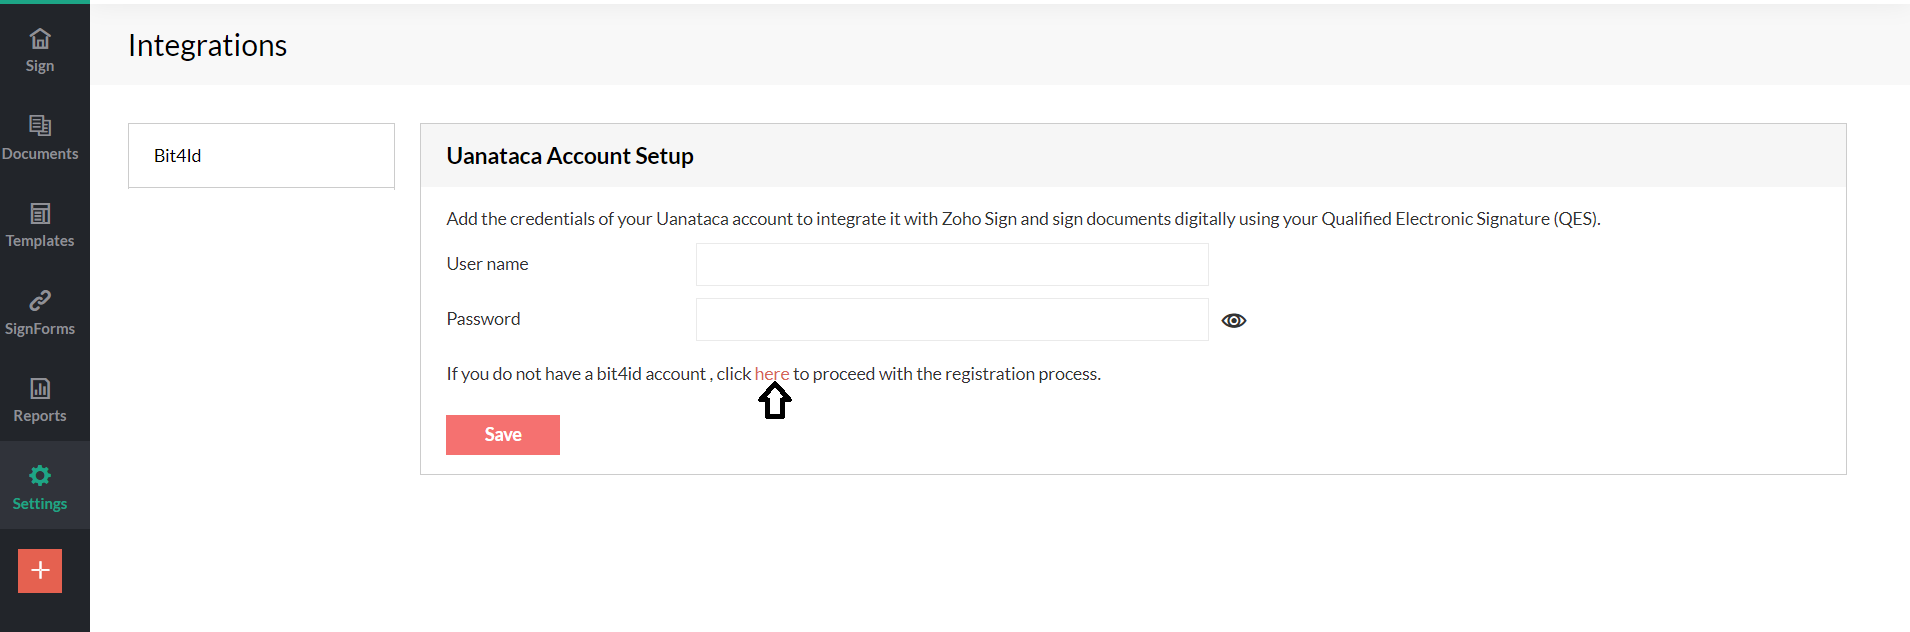
Task: Click the Reports bar-chart icon
Action: point(40,388)
